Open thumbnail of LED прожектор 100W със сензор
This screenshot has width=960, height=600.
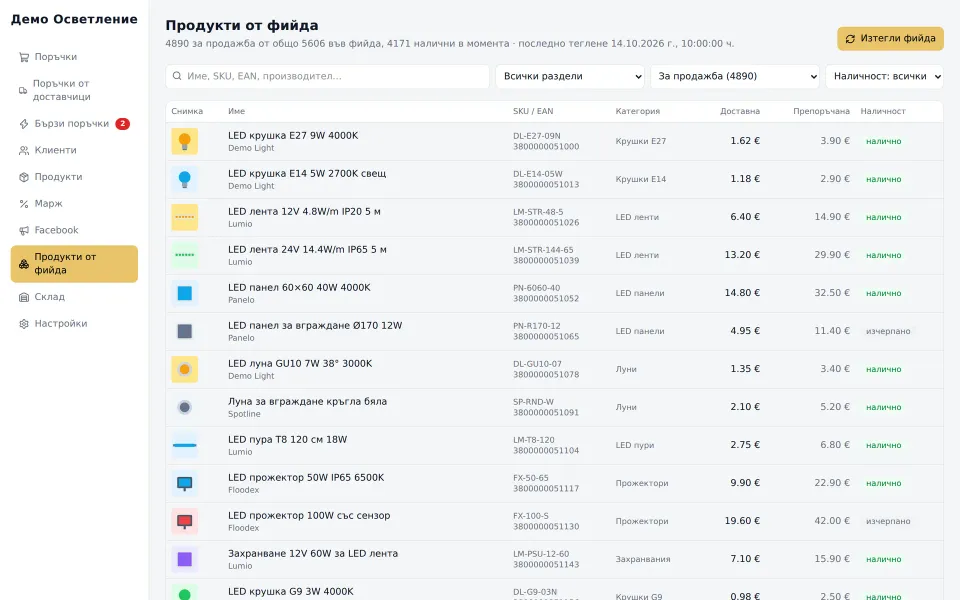click(184, 521)
